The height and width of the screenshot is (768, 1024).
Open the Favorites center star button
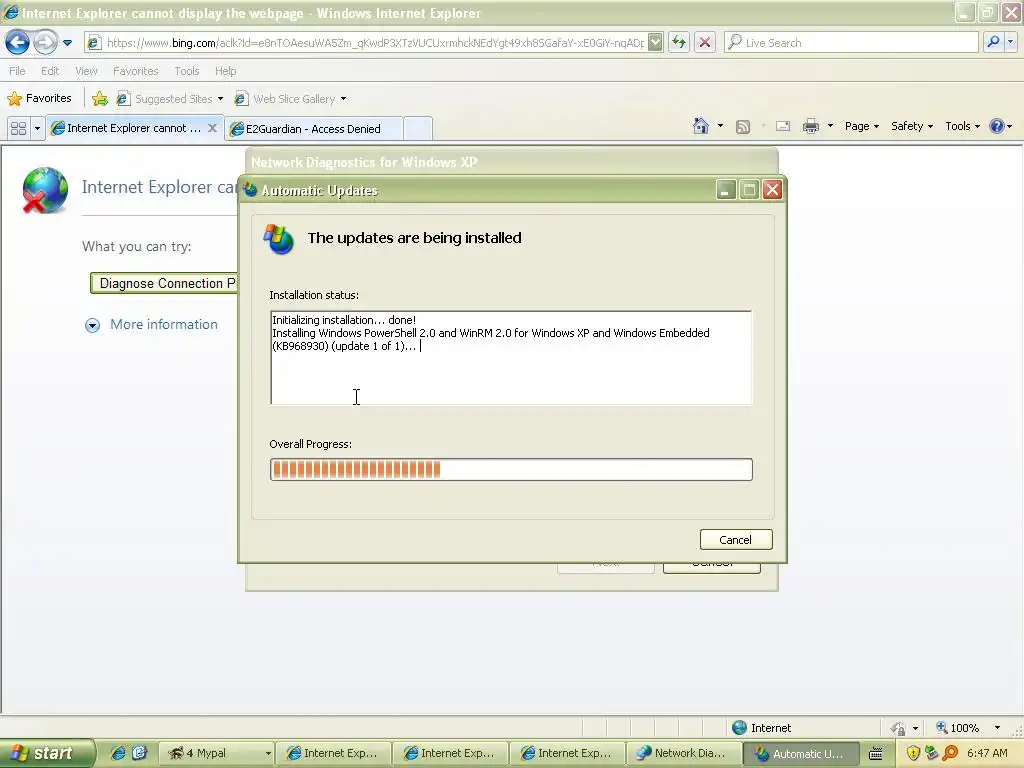[x=39, y=99]
